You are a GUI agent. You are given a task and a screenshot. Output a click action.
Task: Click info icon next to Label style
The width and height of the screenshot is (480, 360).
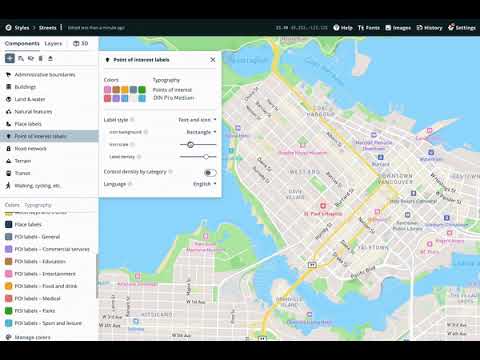click(132, 120)
